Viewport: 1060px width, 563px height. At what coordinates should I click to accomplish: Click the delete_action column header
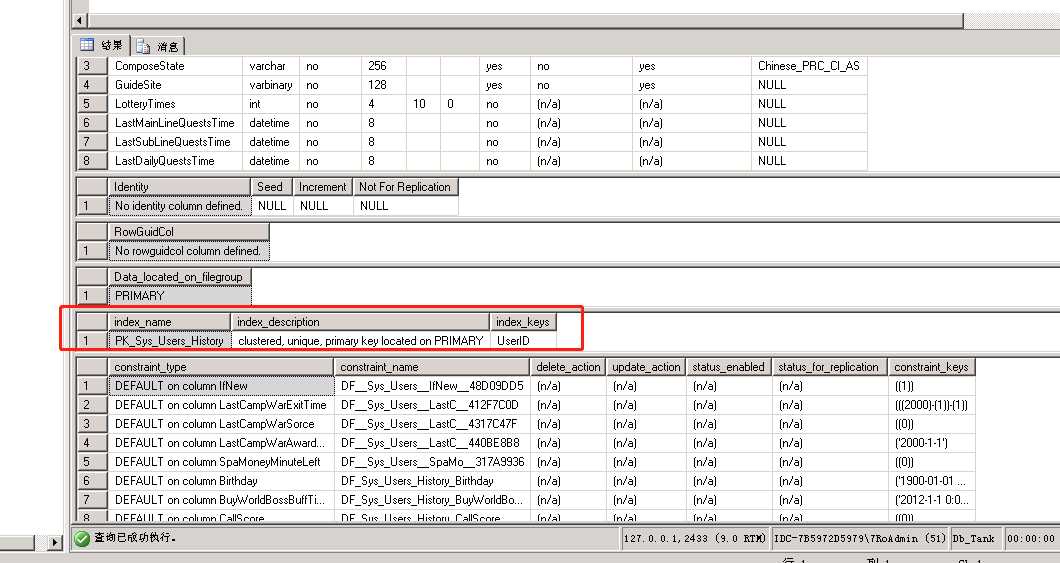tap(568, 366)
